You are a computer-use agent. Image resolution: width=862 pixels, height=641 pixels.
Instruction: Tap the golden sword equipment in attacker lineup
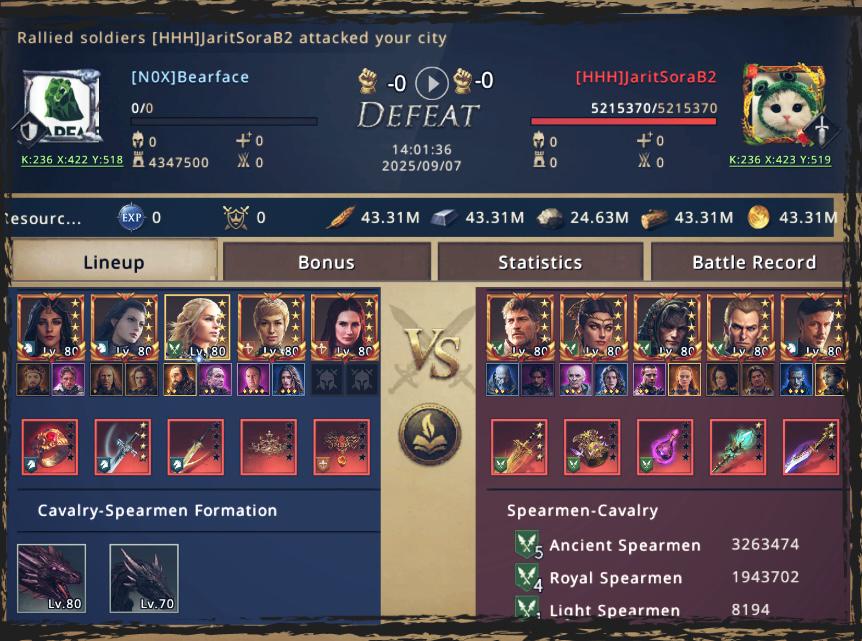(519, 447)
